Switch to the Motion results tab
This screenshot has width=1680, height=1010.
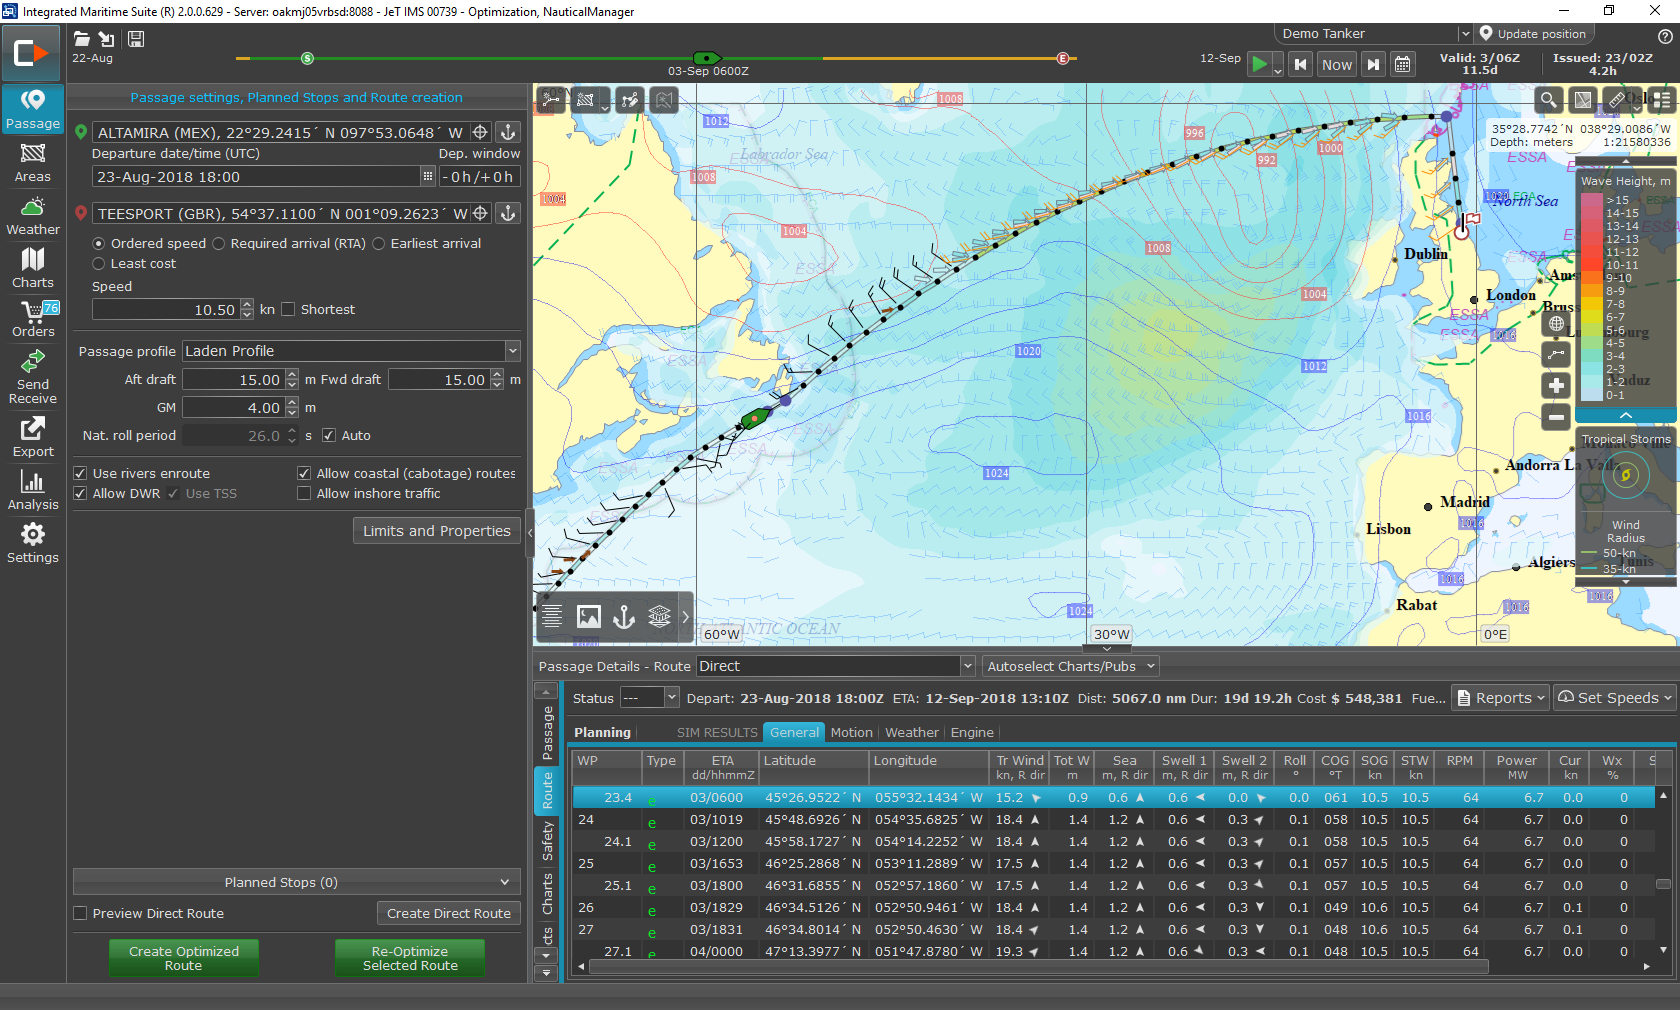point(851,733)
